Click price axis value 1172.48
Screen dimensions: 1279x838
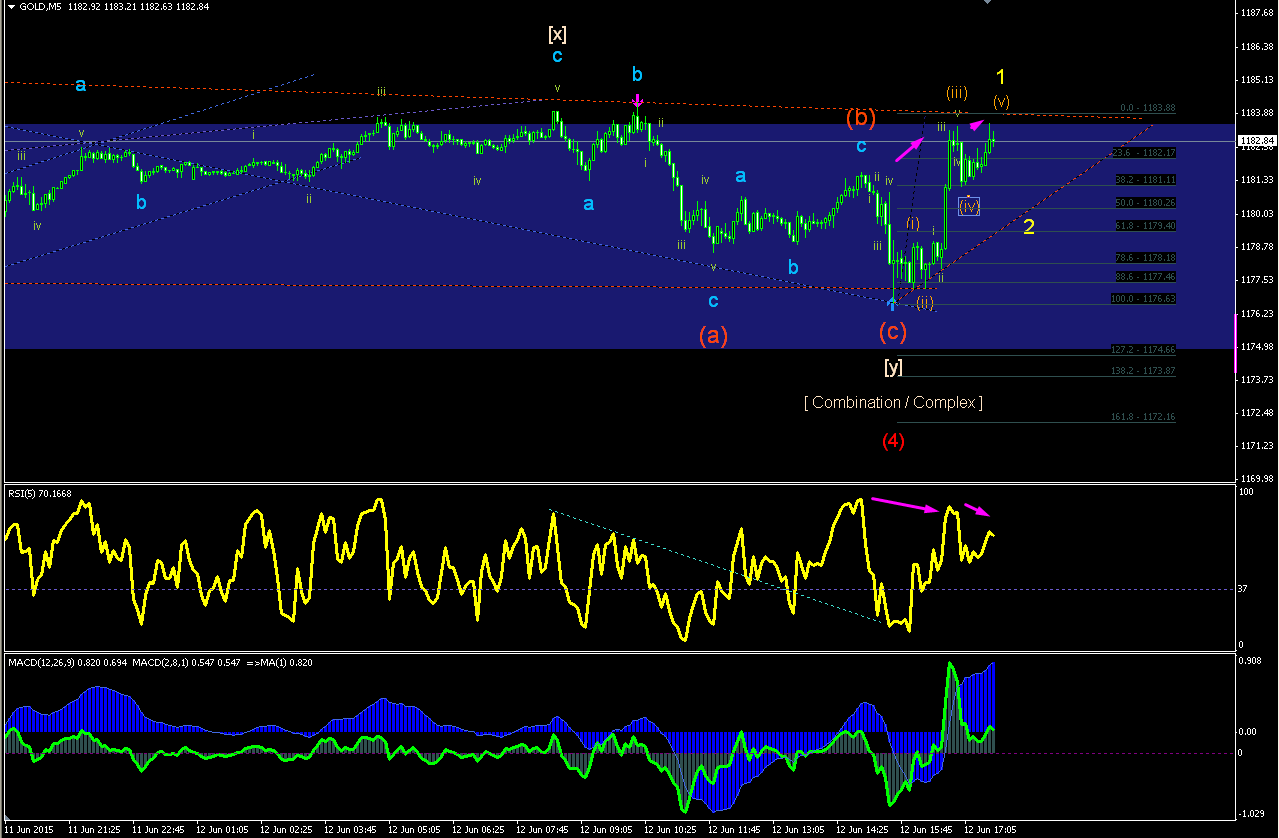[1256, 413]
